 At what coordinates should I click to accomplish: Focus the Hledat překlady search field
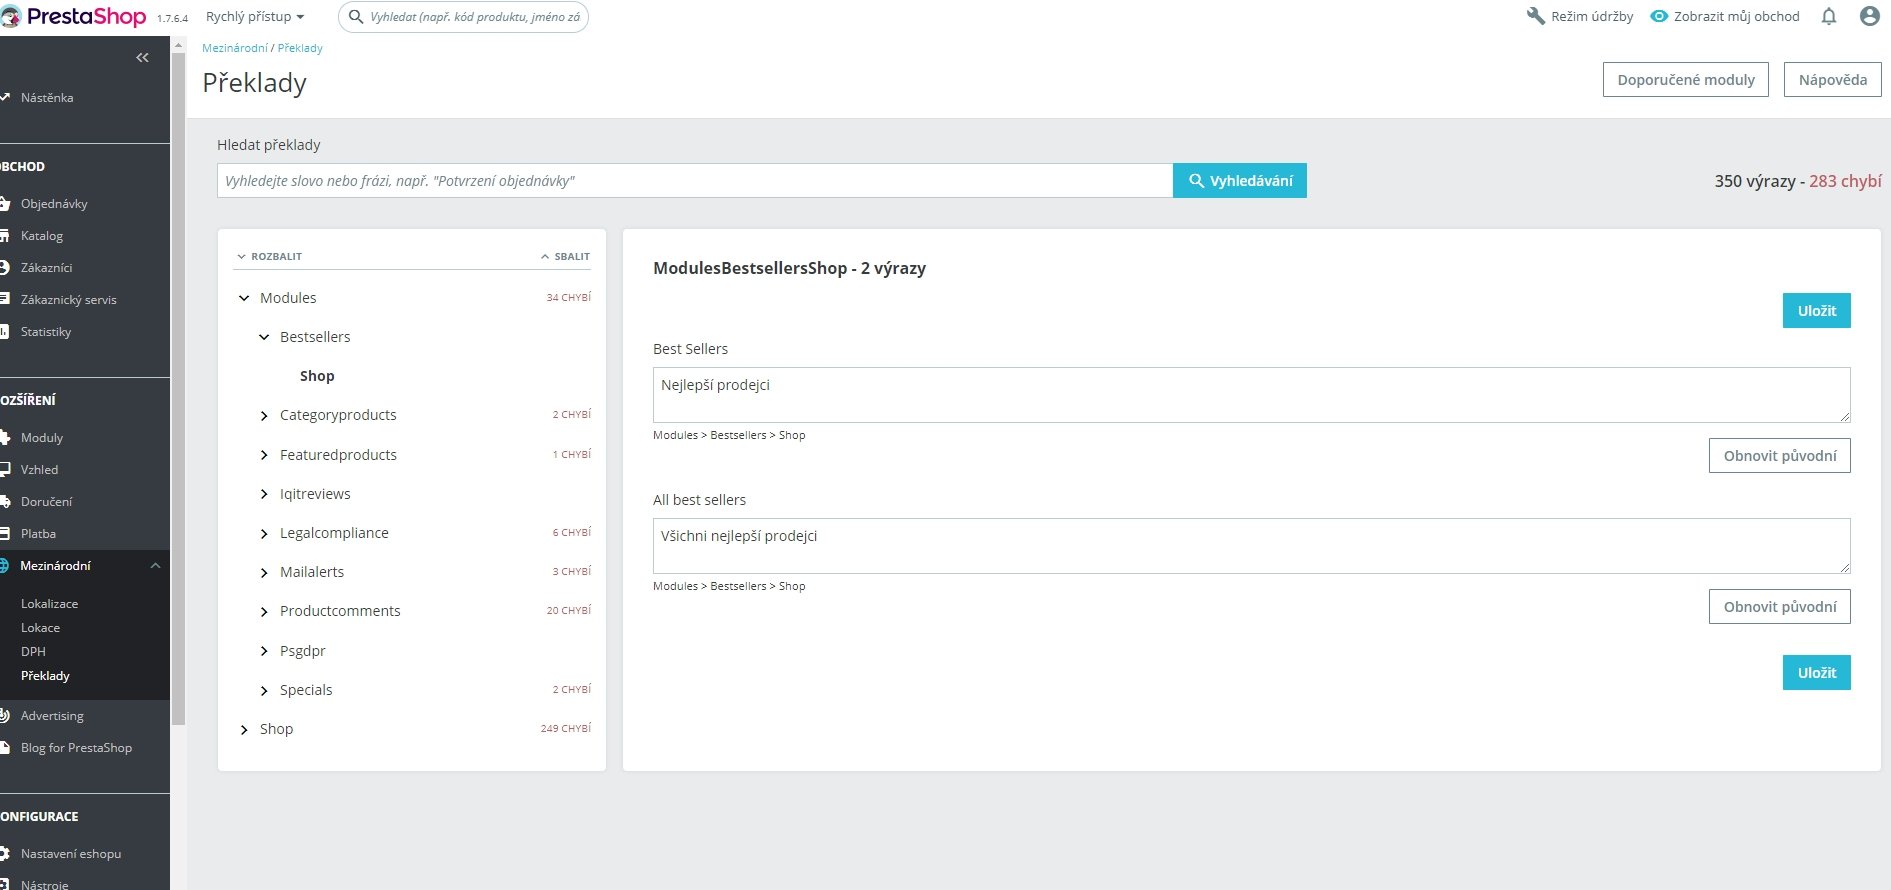coord(695,181)
